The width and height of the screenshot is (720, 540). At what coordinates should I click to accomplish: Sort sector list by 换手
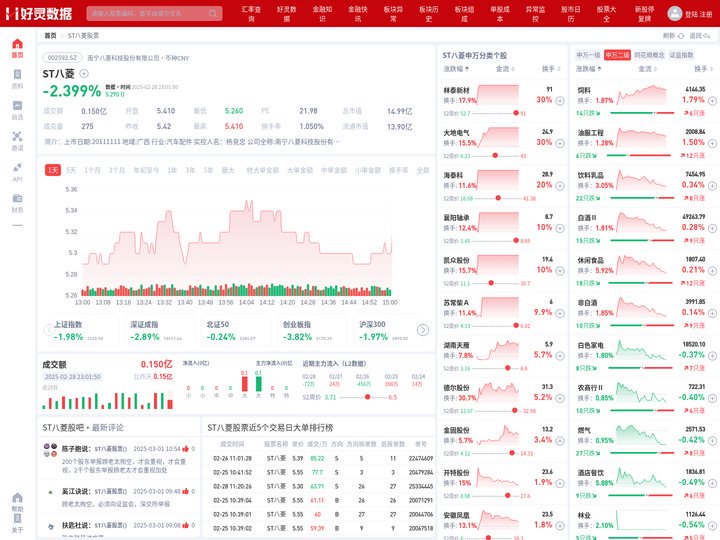[x=703, y=69]
